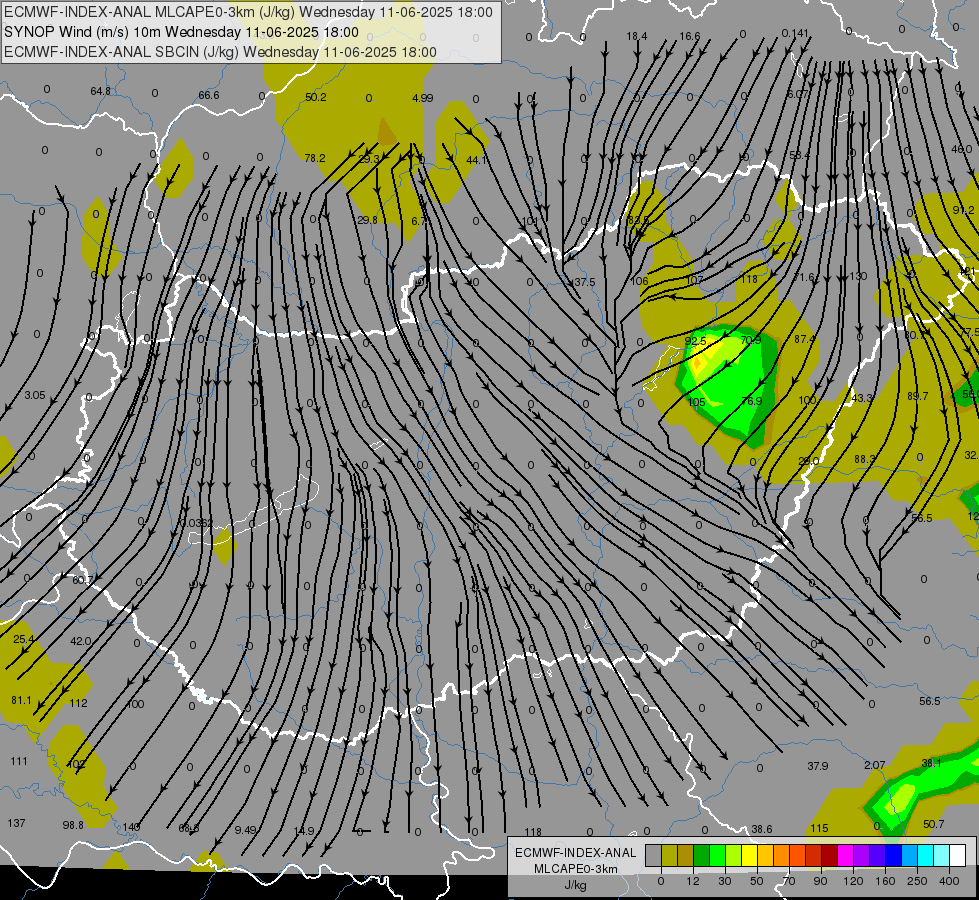Click the map value 50.7
The width and height of the screenshot is (979, 900).
click(933, 824)
